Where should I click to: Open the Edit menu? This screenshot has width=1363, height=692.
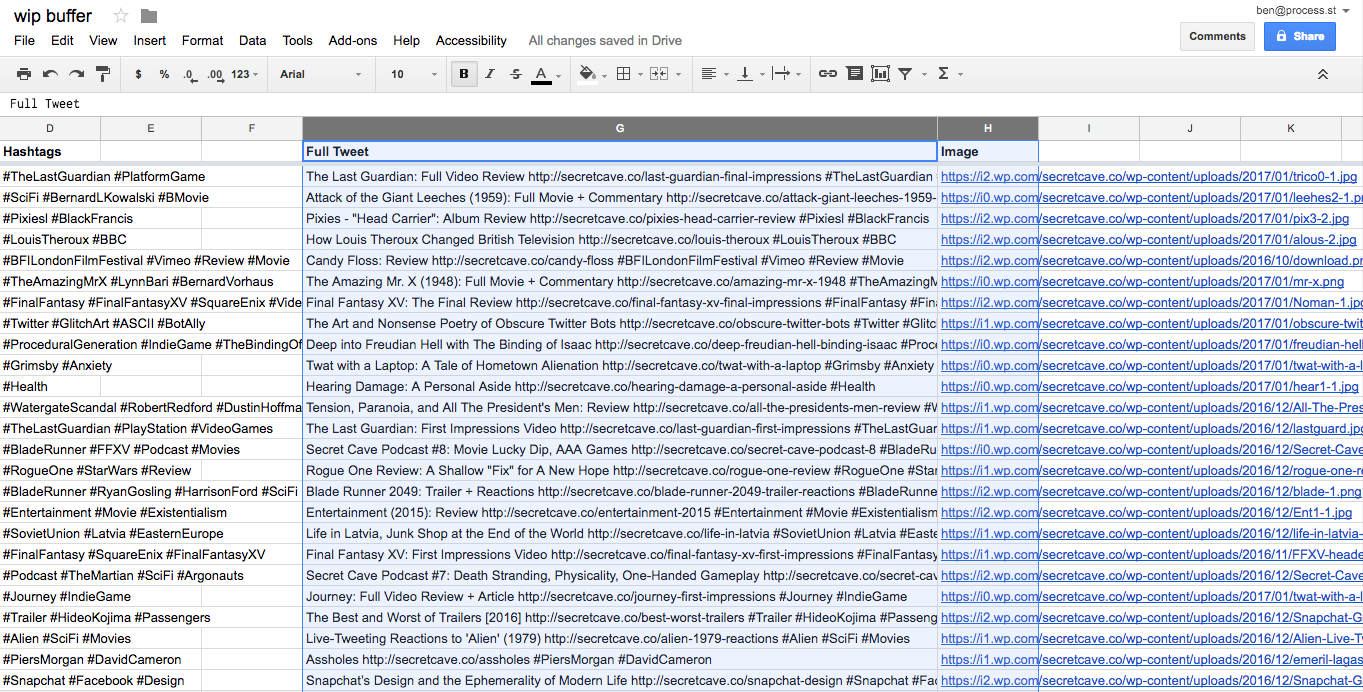[x=62, y=40]
